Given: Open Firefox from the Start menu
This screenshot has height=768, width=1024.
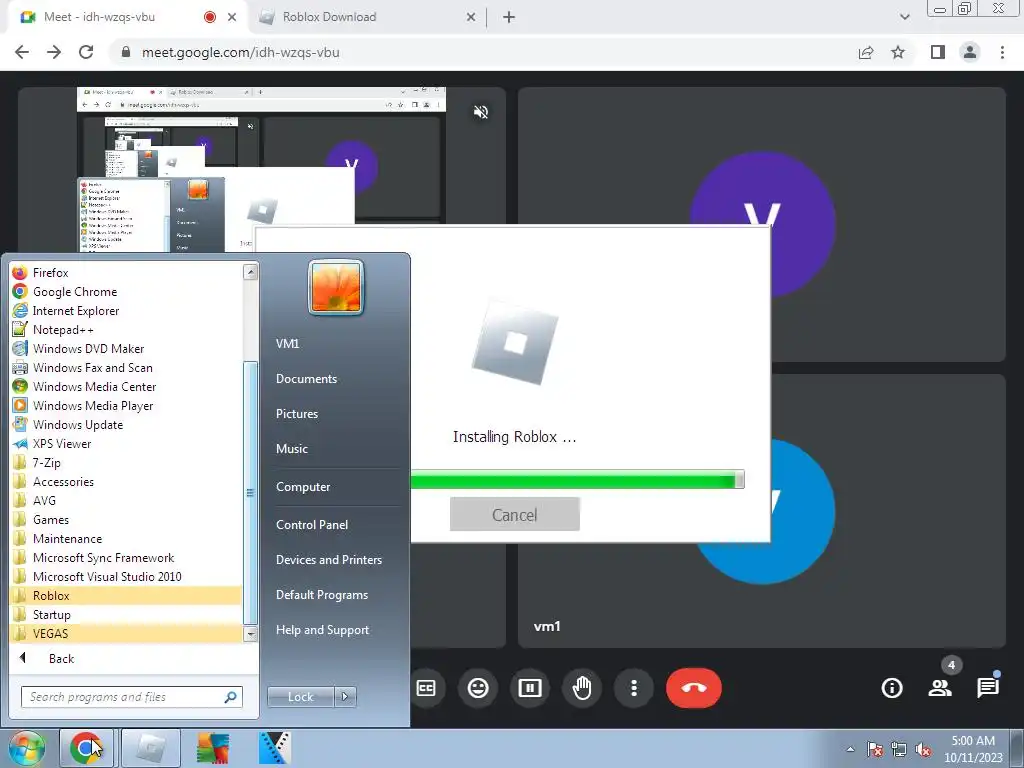Looking at the screenshot, I should (x=51, y=272).
